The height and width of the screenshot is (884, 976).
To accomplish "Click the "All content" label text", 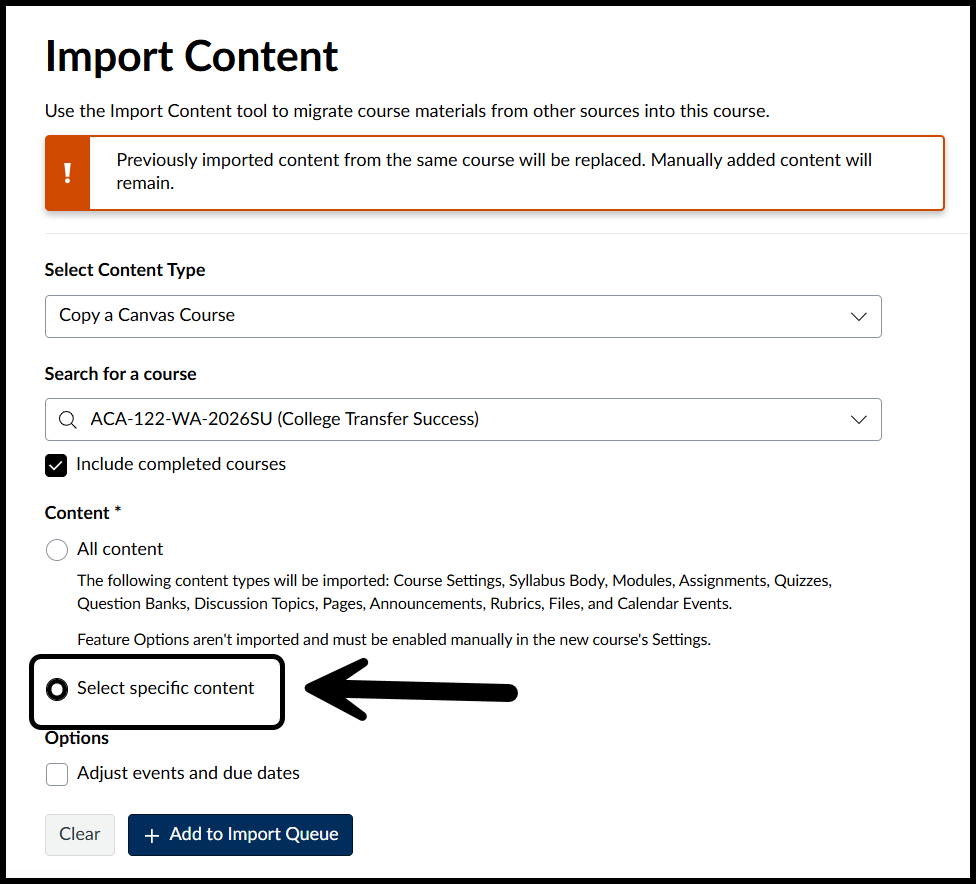I will pyautogui.click(x=120, y=549).
